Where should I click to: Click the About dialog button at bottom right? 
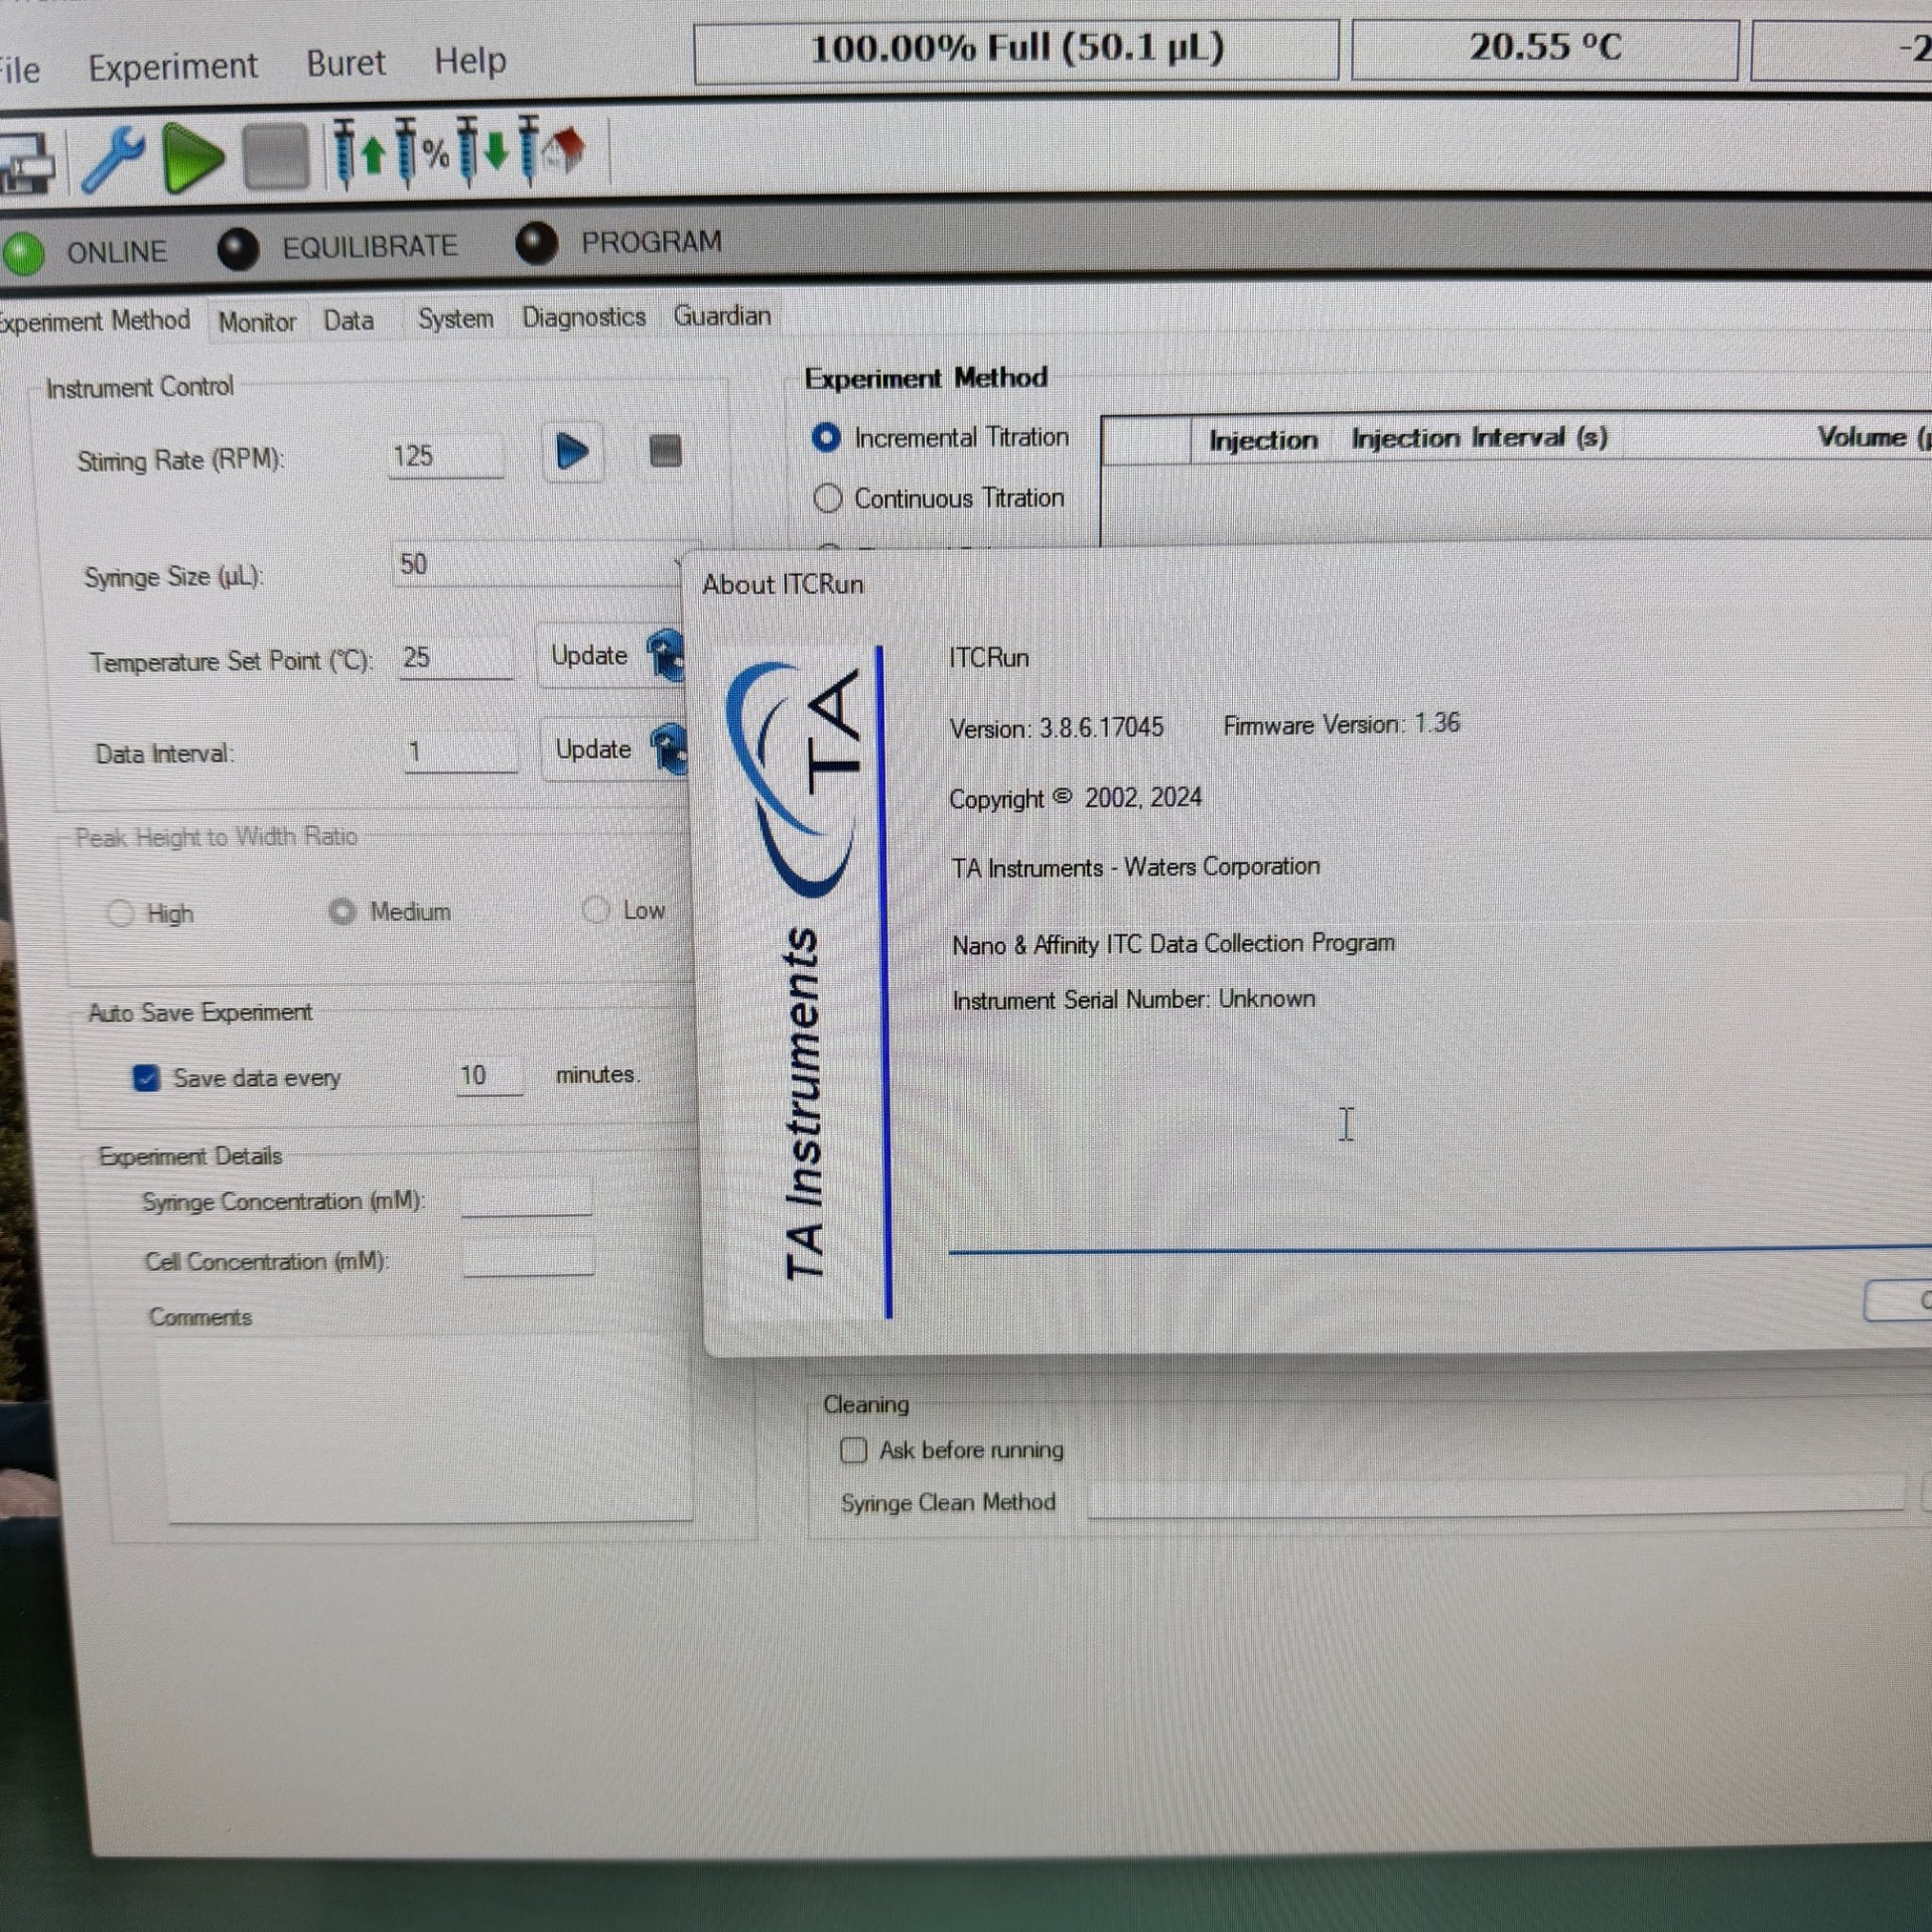(x=1898, y=1300)
